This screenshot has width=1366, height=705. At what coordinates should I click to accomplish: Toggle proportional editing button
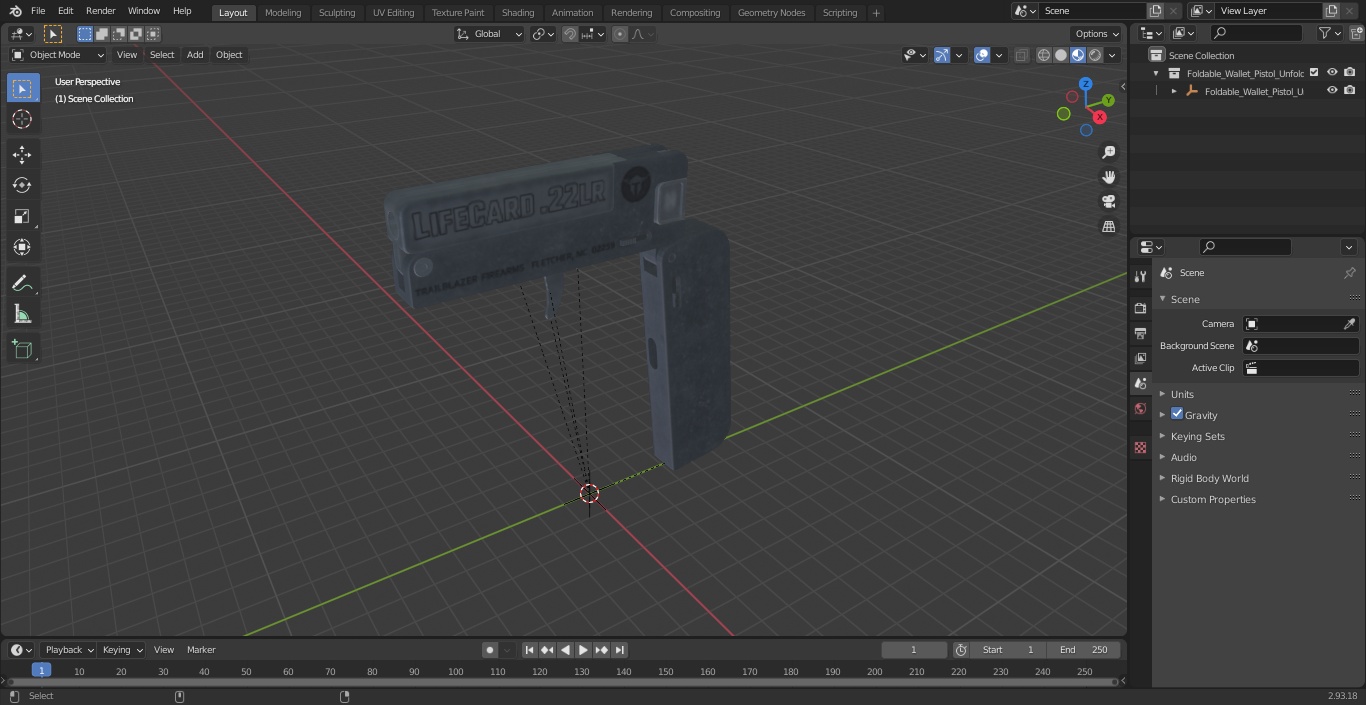[620, 34]
